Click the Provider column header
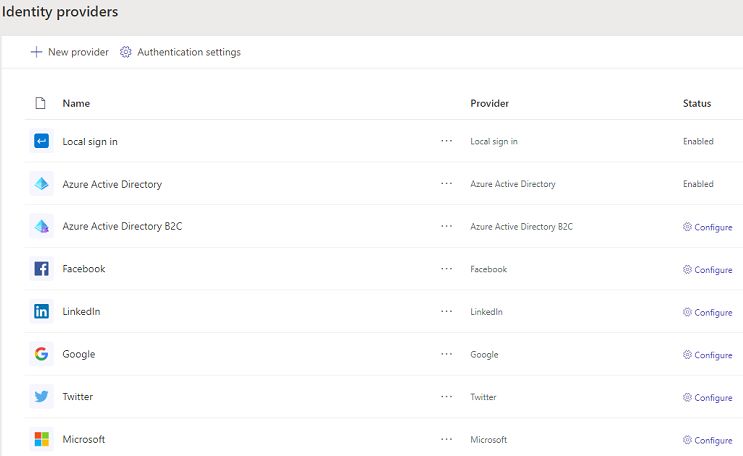This screenshot has height=456, width=743. 489,103
